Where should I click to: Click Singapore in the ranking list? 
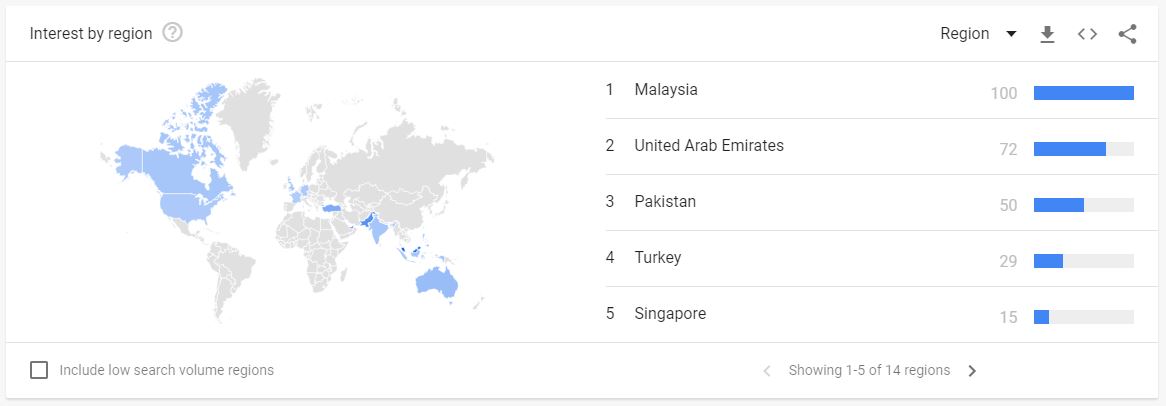[x=670, y=314]
